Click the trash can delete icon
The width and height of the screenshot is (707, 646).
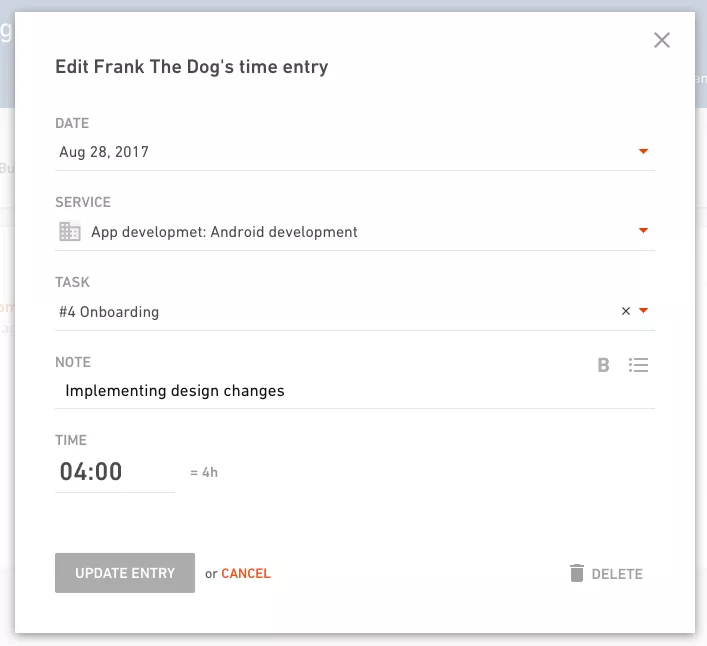click(x=577, y=573)
